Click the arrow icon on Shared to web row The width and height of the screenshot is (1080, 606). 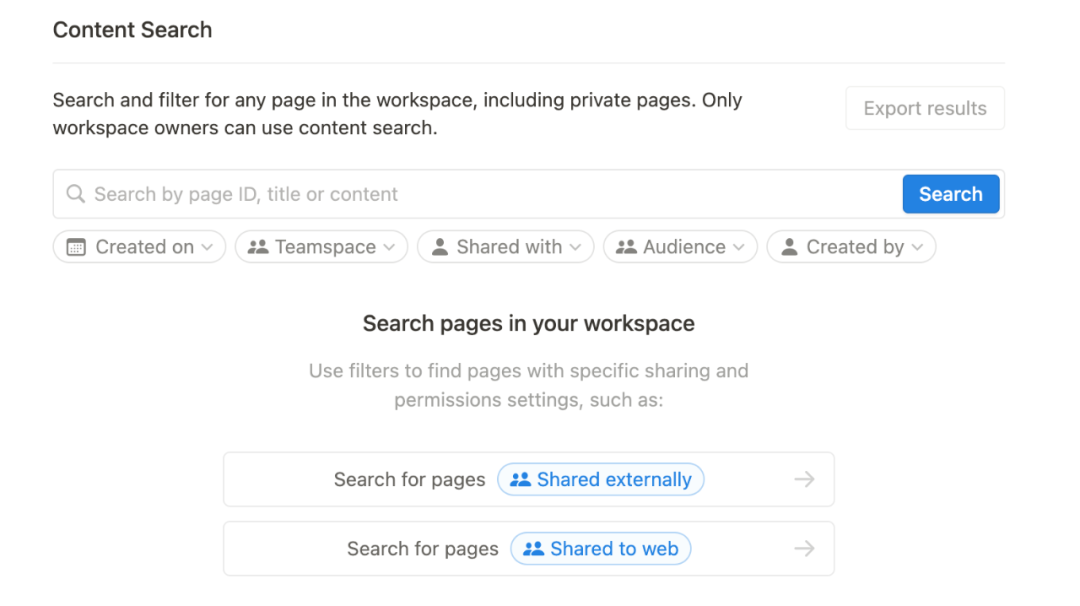point(804,549)
